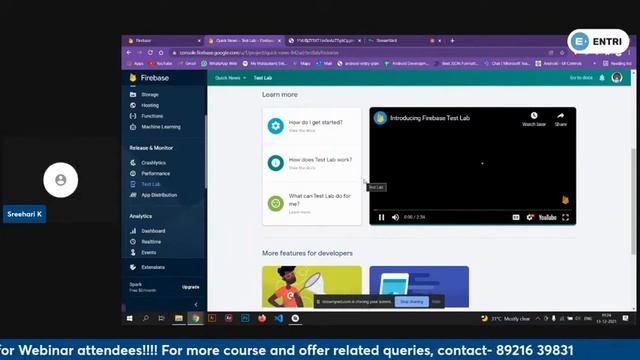
Task: Reload the page with refresh icon
Action: 150,53
